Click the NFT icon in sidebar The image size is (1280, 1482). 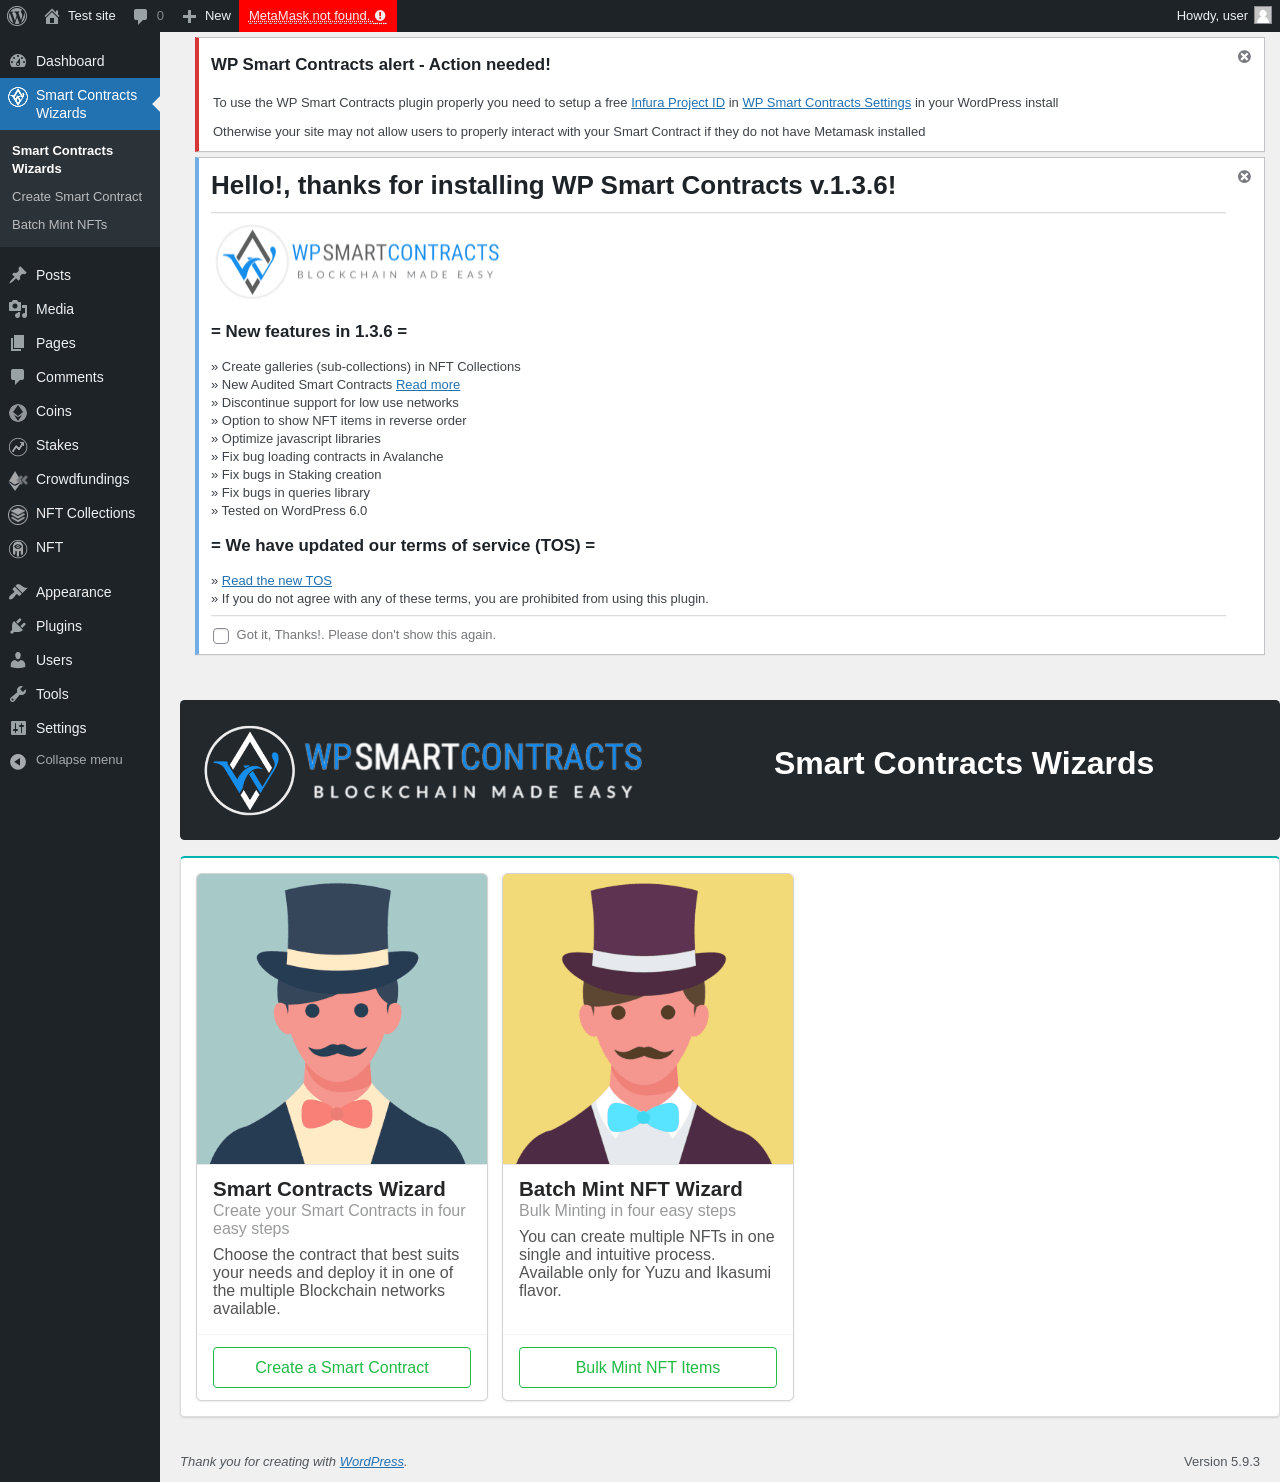point(18,548)
